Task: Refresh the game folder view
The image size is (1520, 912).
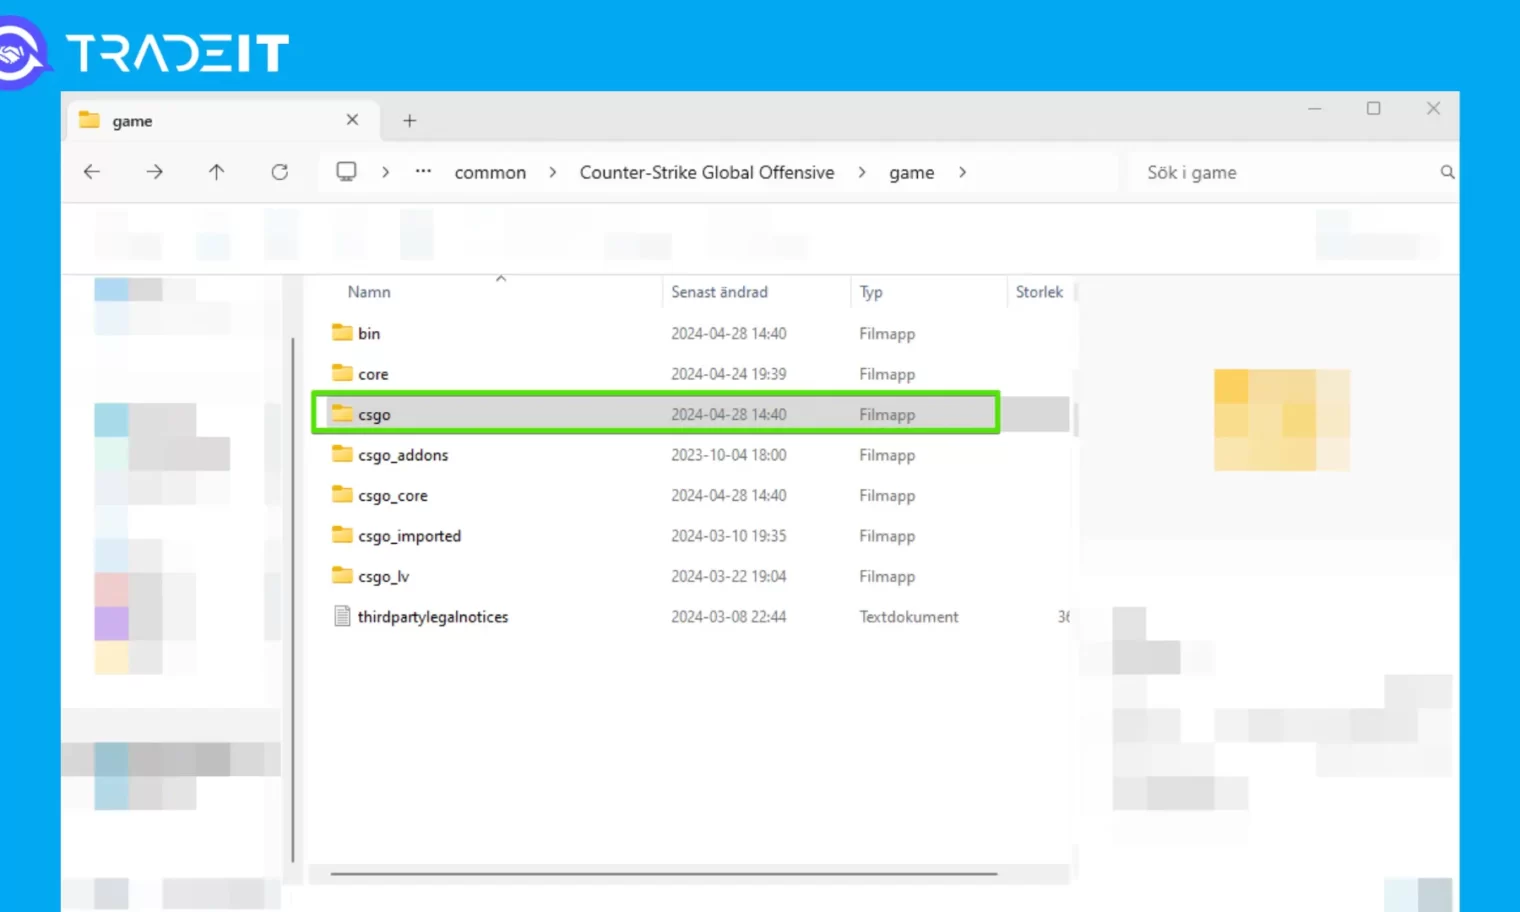Action: pos(280,172)
